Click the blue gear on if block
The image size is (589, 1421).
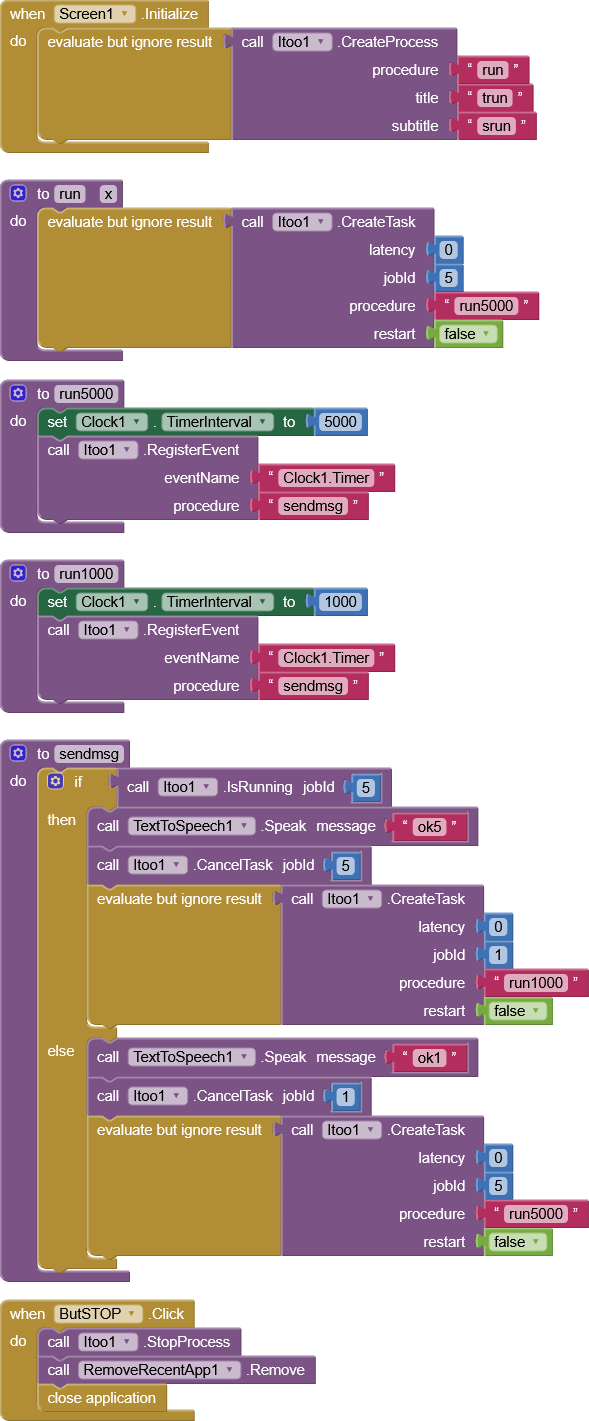click(56, 782)
